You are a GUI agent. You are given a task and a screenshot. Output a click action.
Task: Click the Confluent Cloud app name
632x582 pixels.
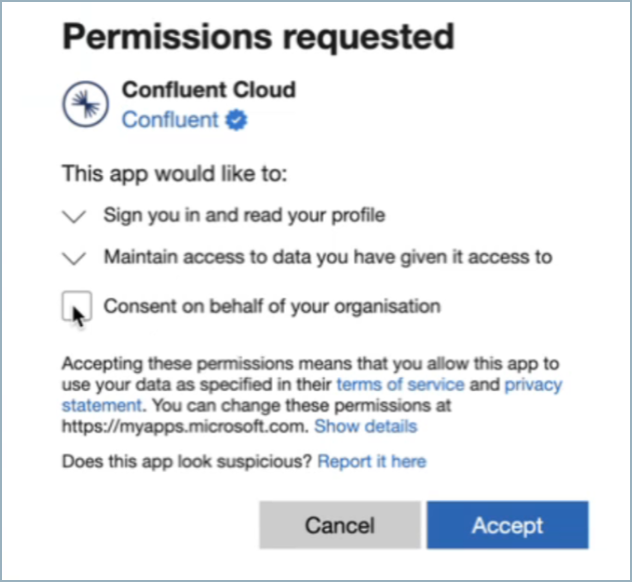click(x=208, y=90)
